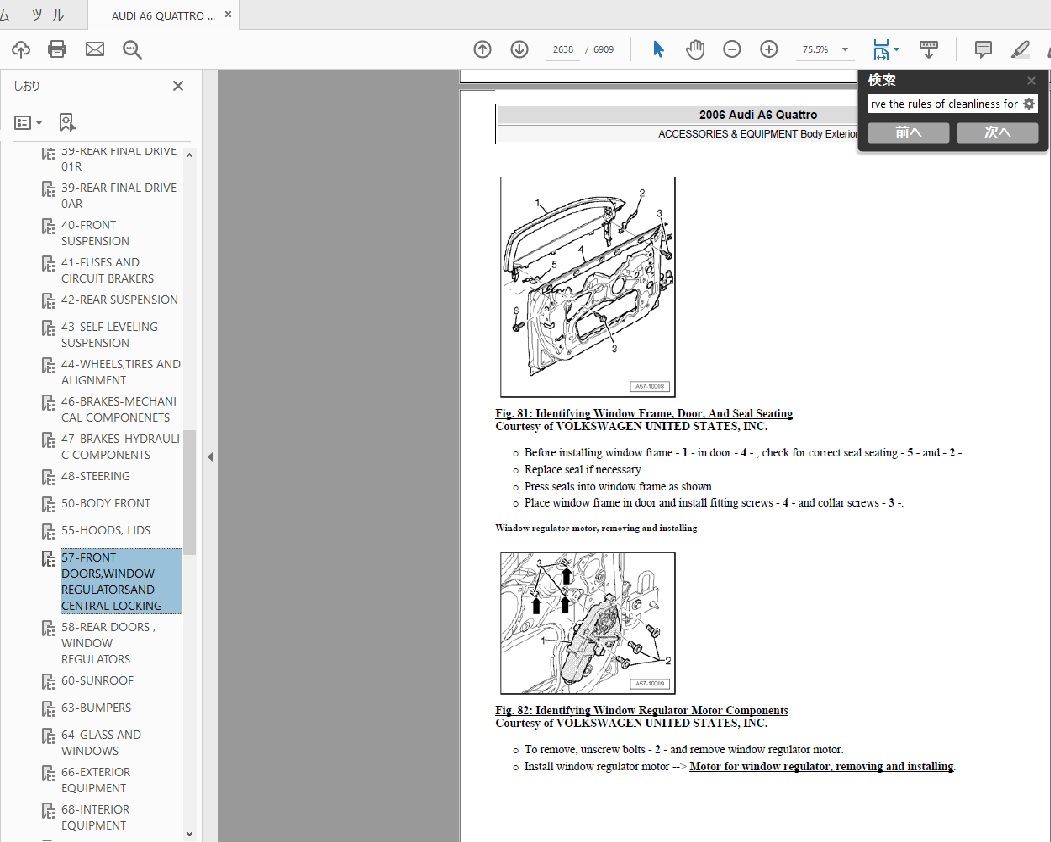Click the bookmarks panel scrollbar thumb
The width and height of the screenshot is (1051, 842).
click(189, 492)
